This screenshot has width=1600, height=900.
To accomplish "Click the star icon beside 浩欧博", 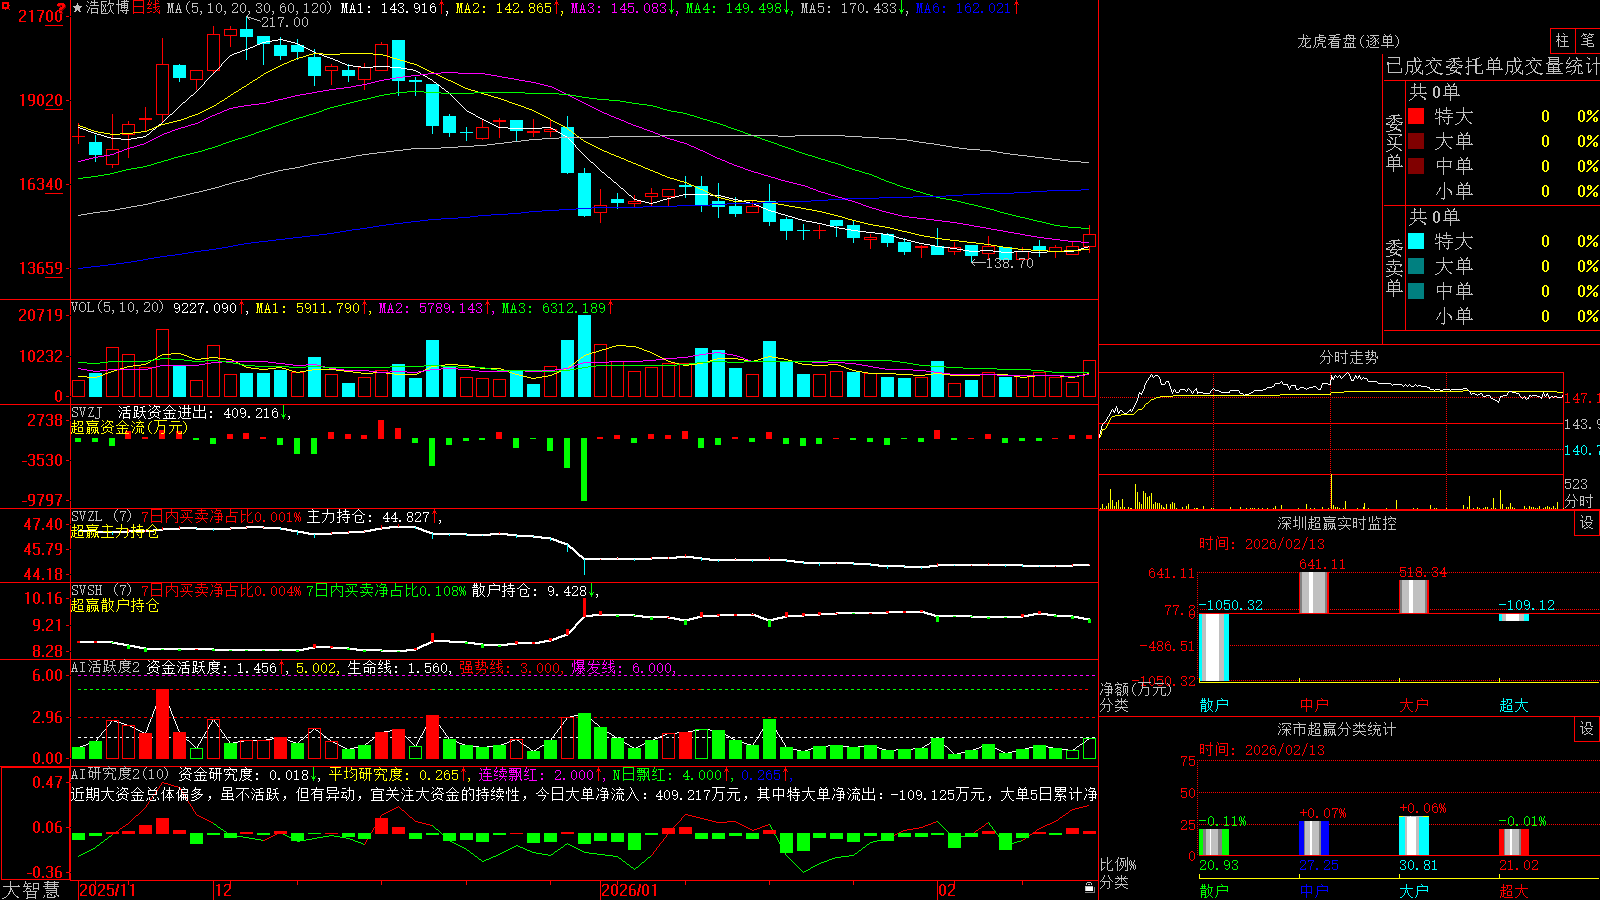I will click(x=78, y=8).
